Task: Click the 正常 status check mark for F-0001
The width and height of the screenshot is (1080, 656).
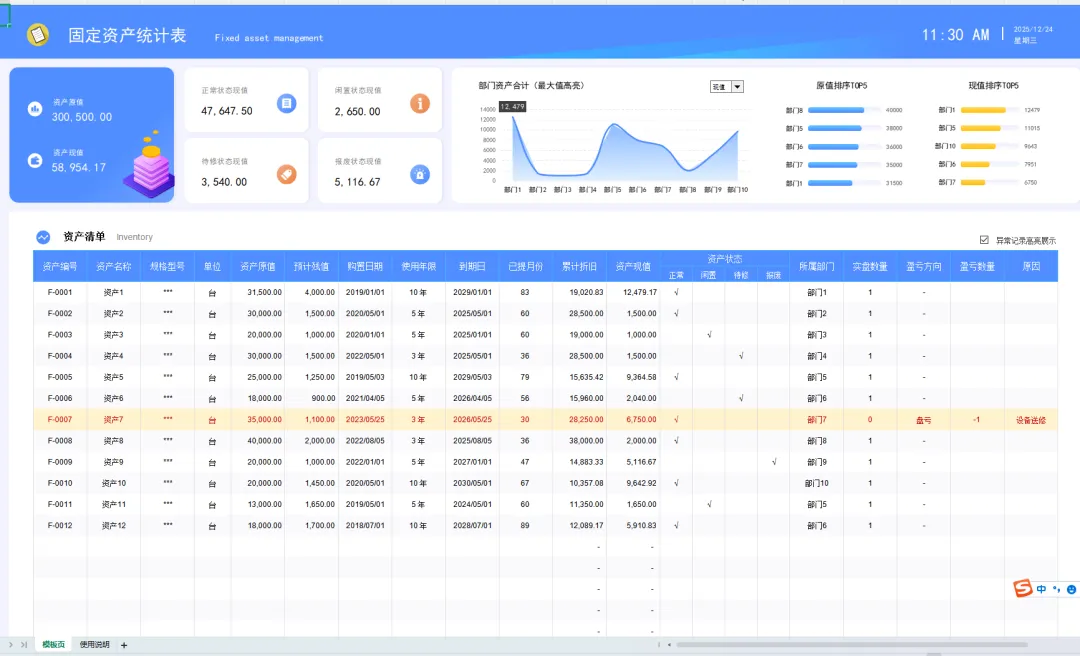Action: [x=676, y=292]
